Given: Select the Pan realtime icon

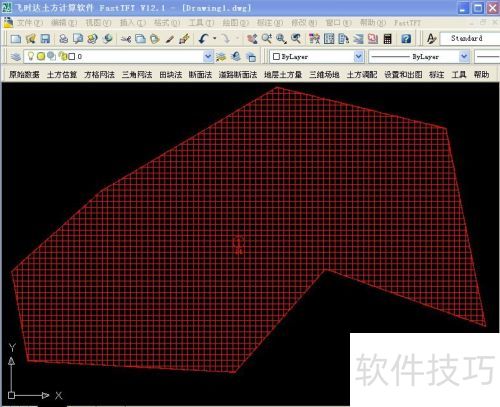Looking at the screenshot, I should tap(252, 39).
